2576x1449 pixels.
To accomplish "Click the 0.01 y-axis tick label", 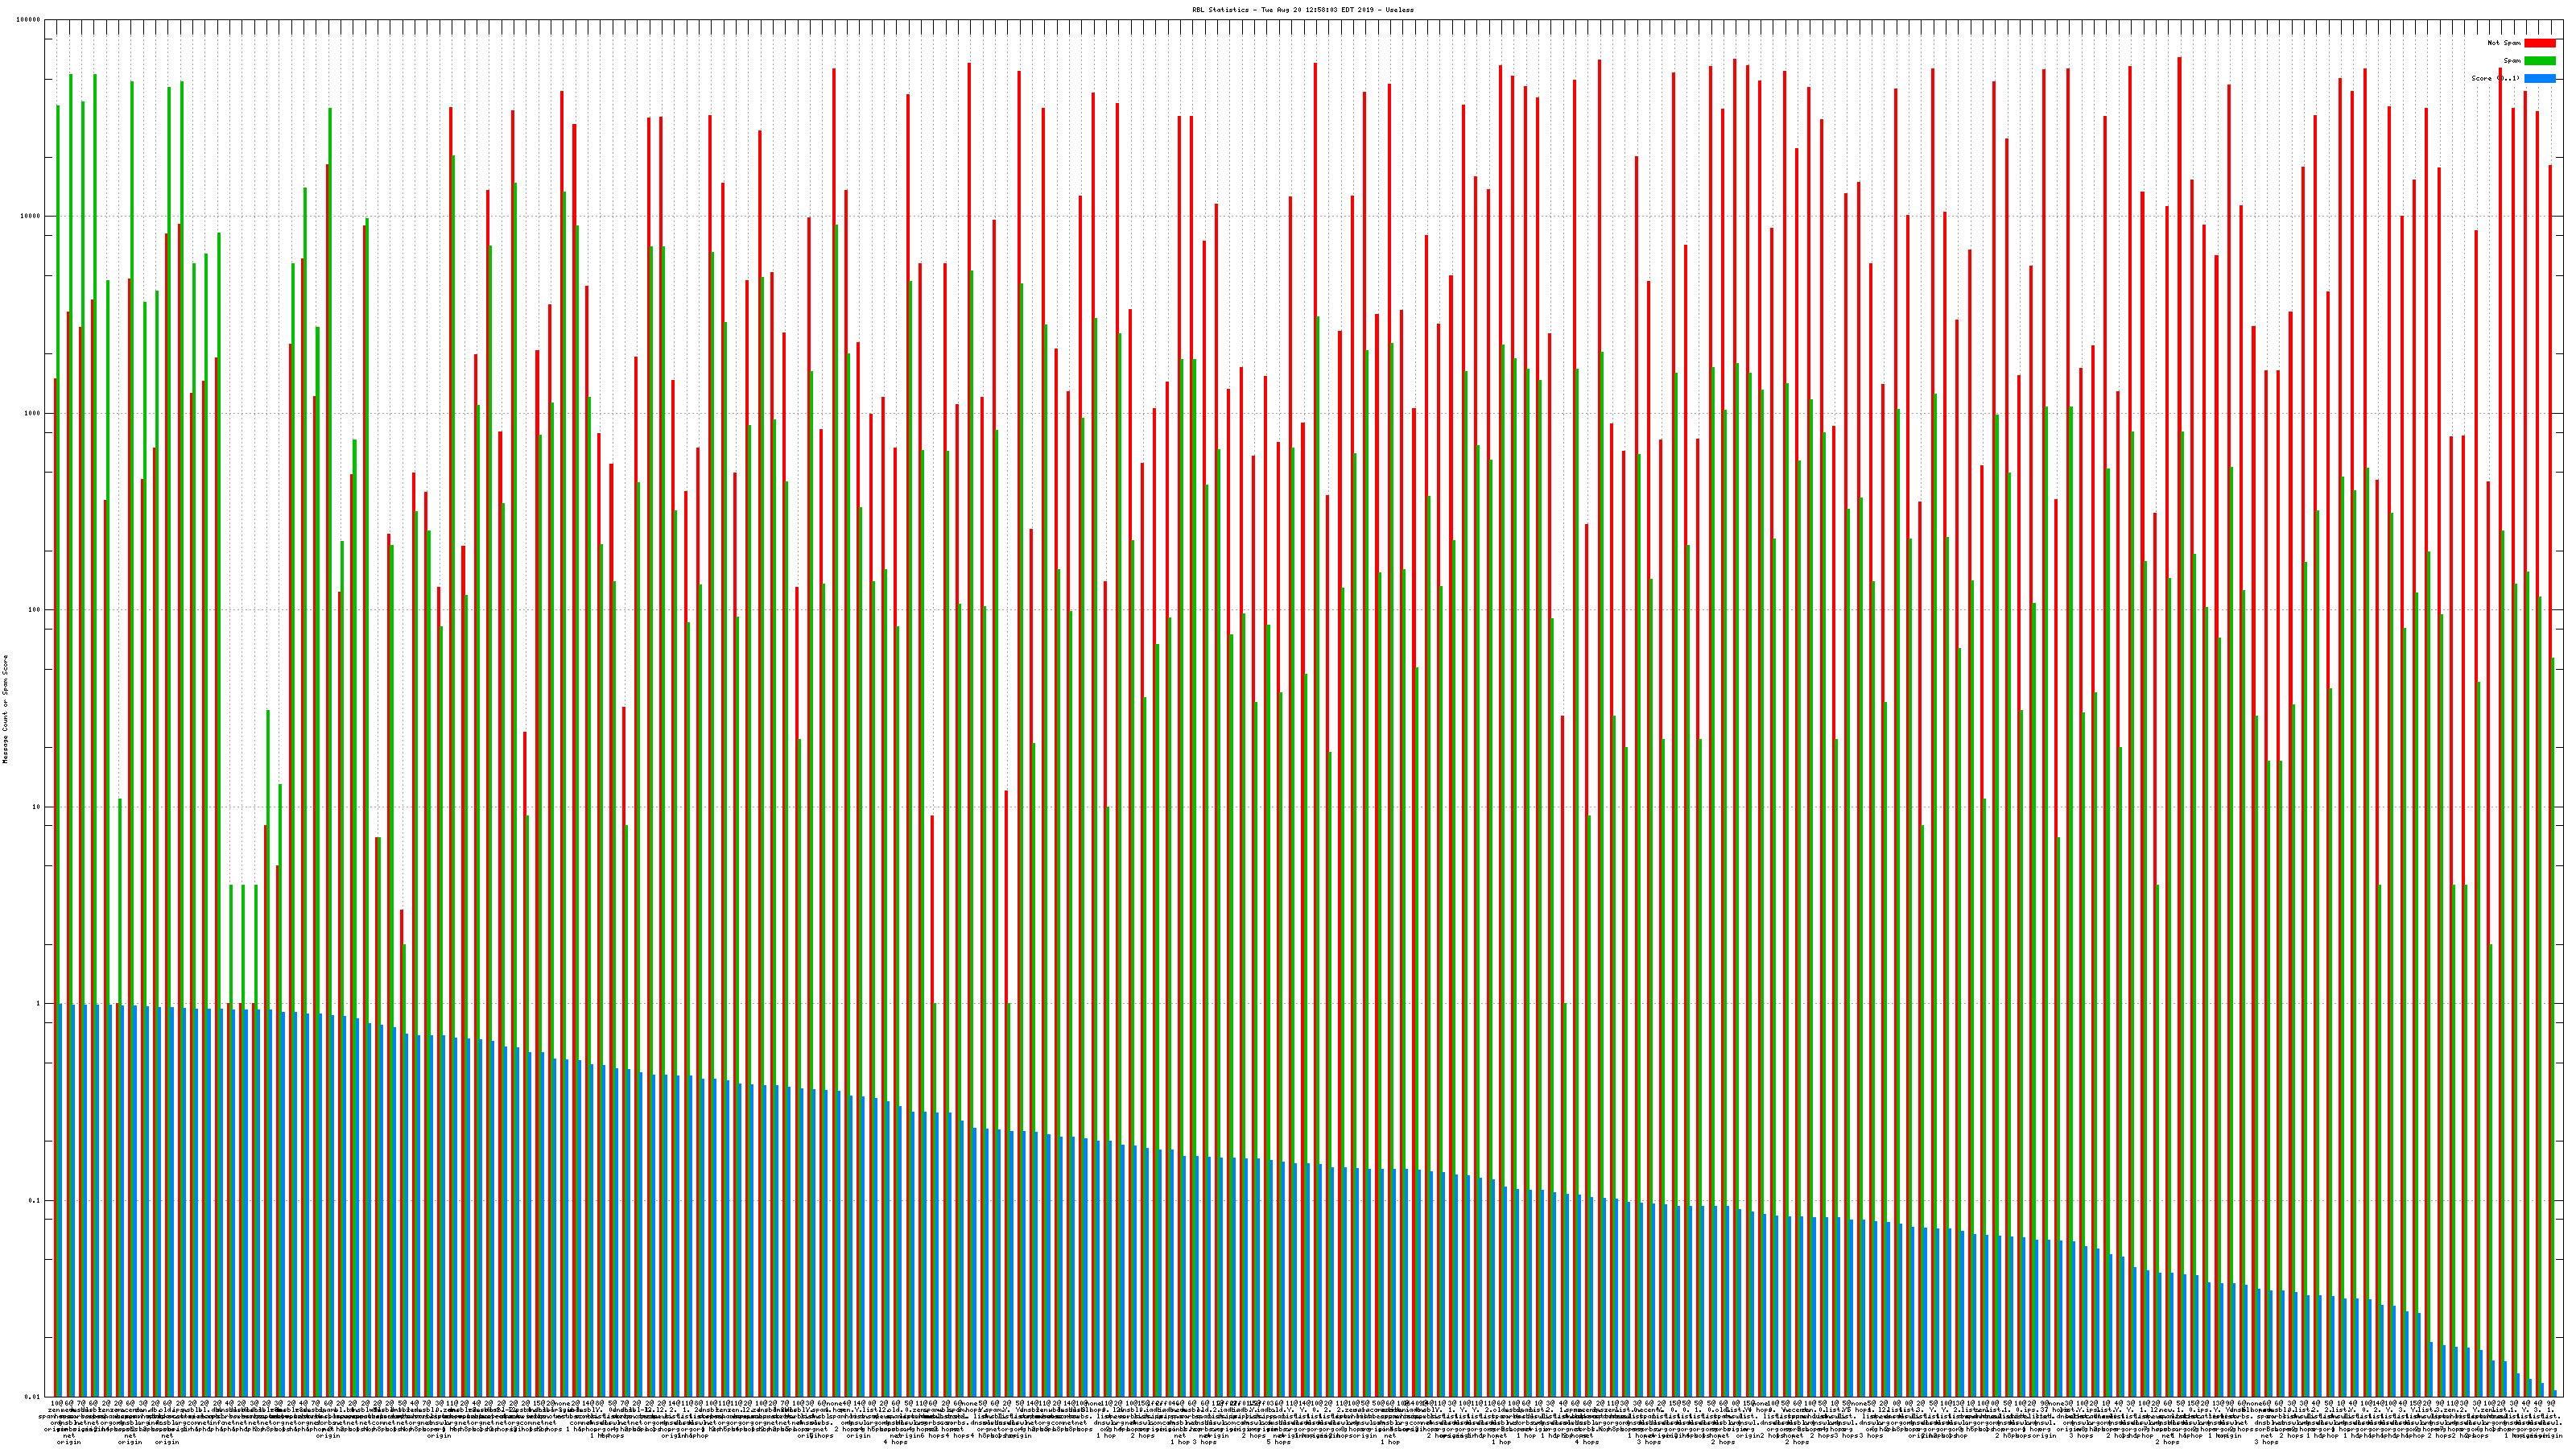I will pos(33,1397).
